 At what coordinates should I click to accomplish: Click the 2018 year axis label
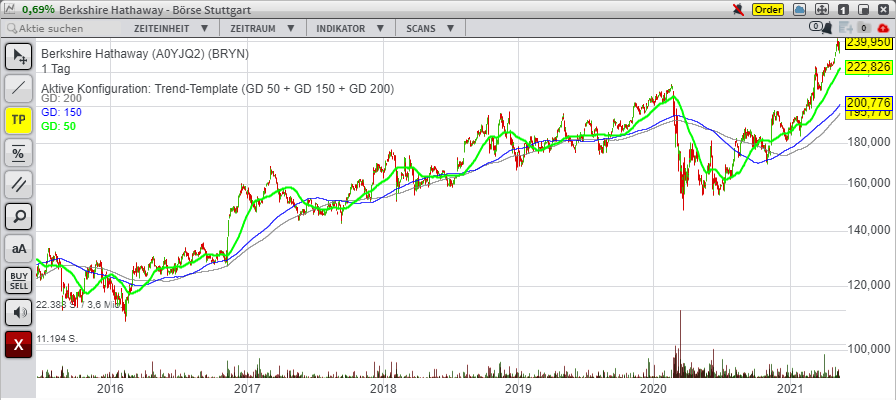point(383,389)
